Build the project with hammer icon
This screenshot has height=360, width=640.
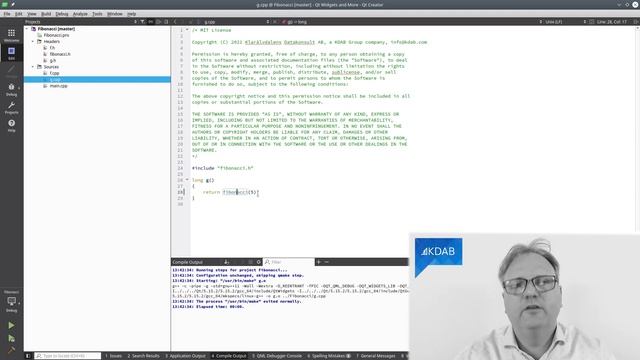pyautogui.click(x=11, y=350)
